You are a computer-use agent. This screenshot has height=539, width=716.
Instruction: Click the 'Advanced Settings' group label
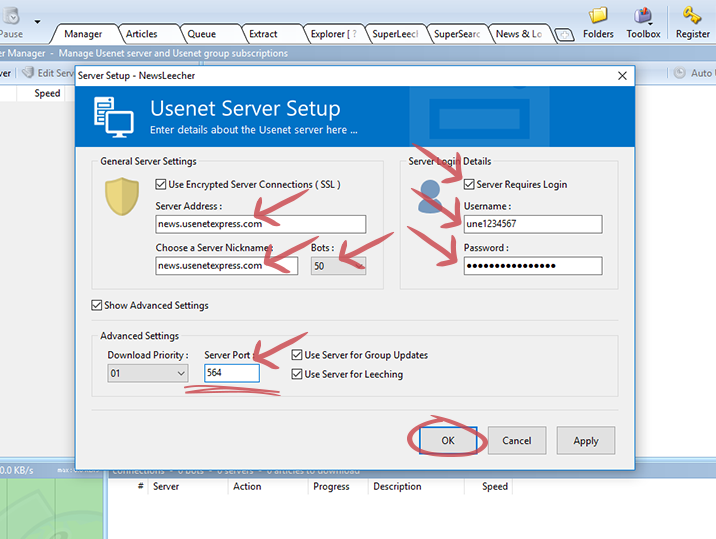coord(140,336)
